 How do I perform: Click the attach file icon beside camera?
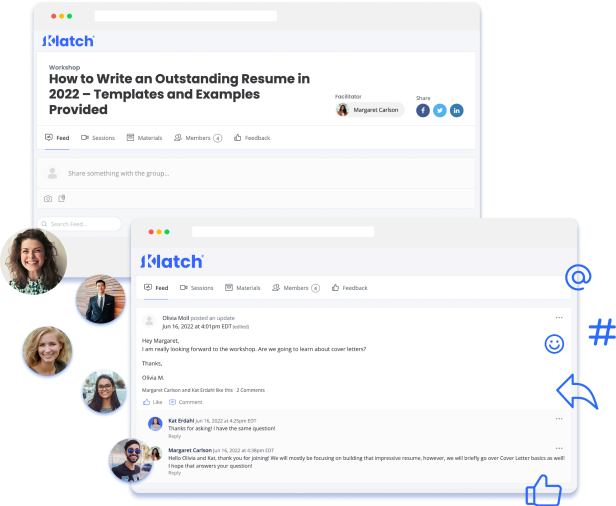tap(61, 199)
